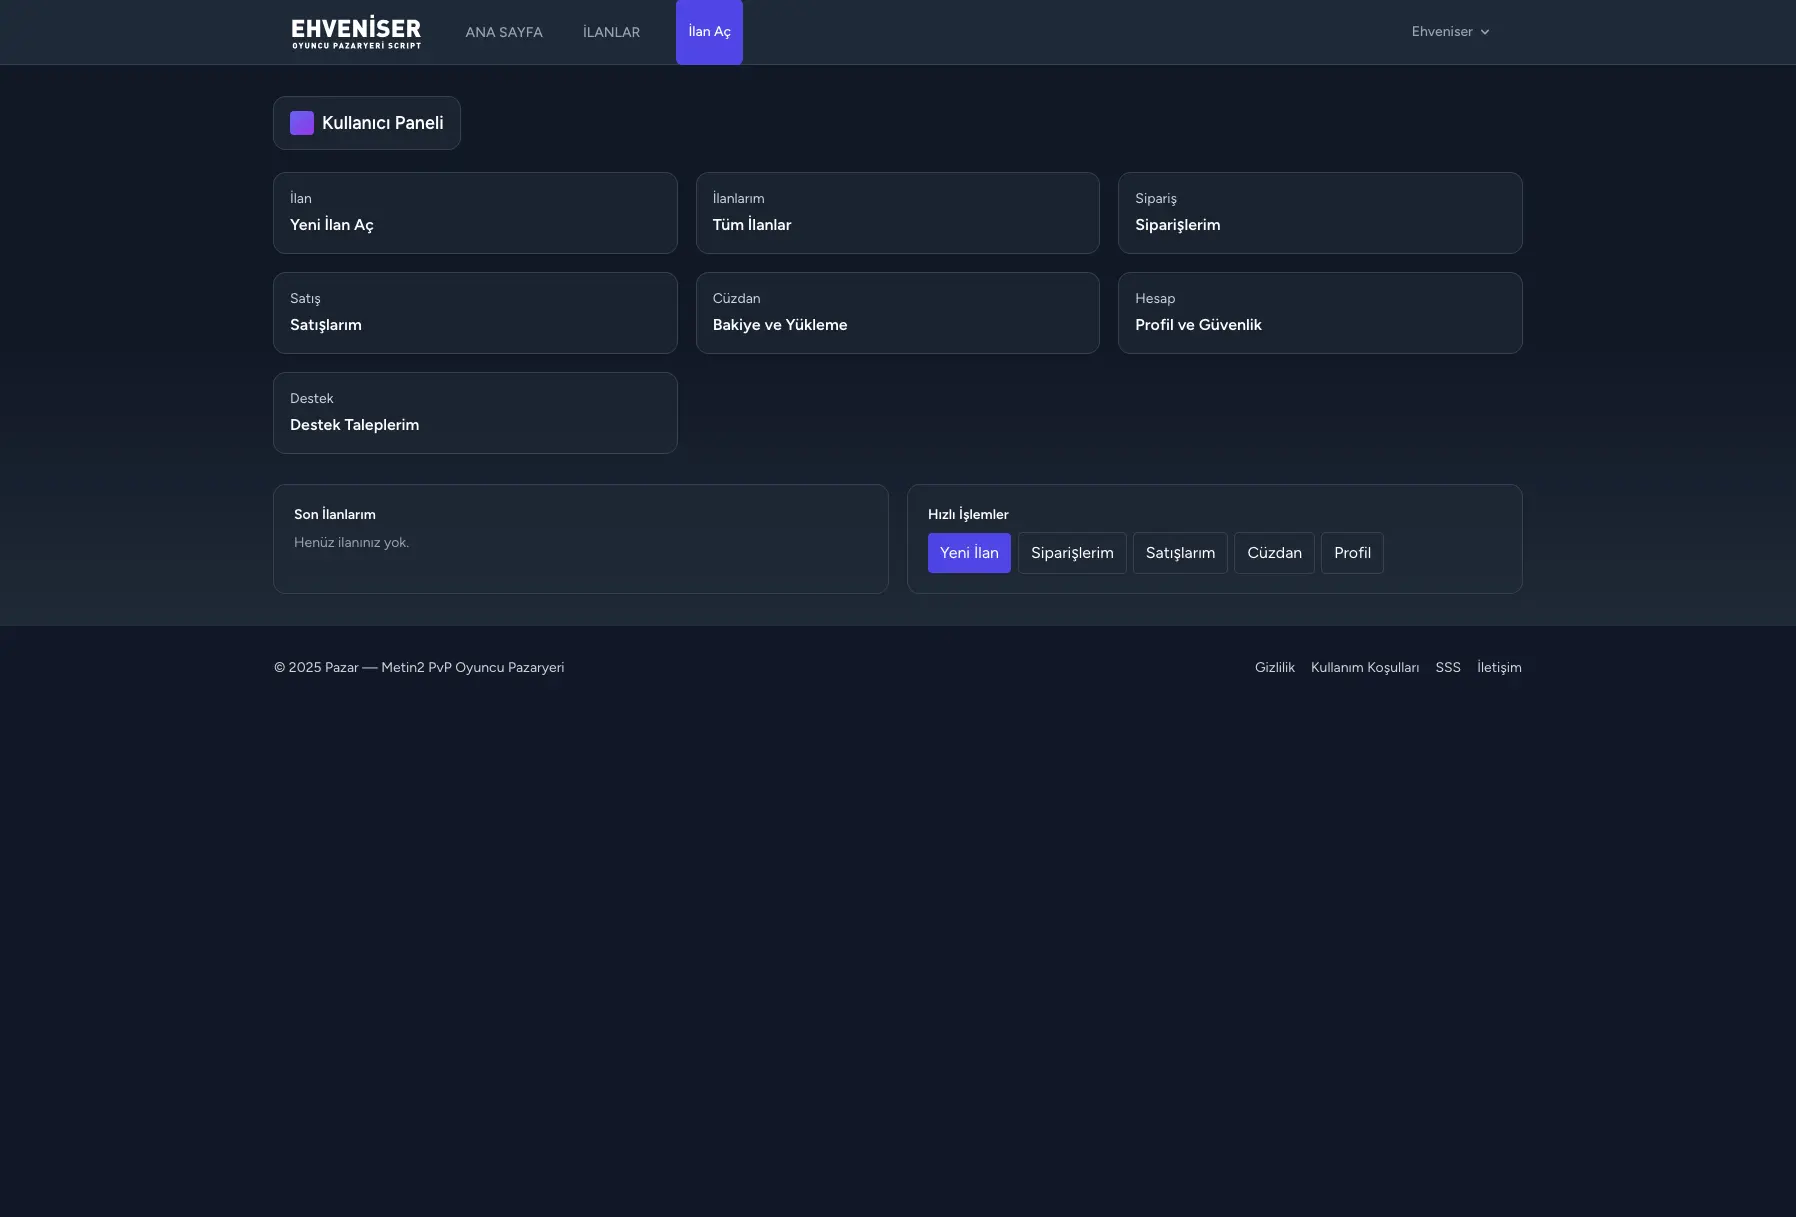The width and height of the screenshot is (1796, 1217).
Task: Open the Tüm İlanlar card
Action: click(897, 213)
